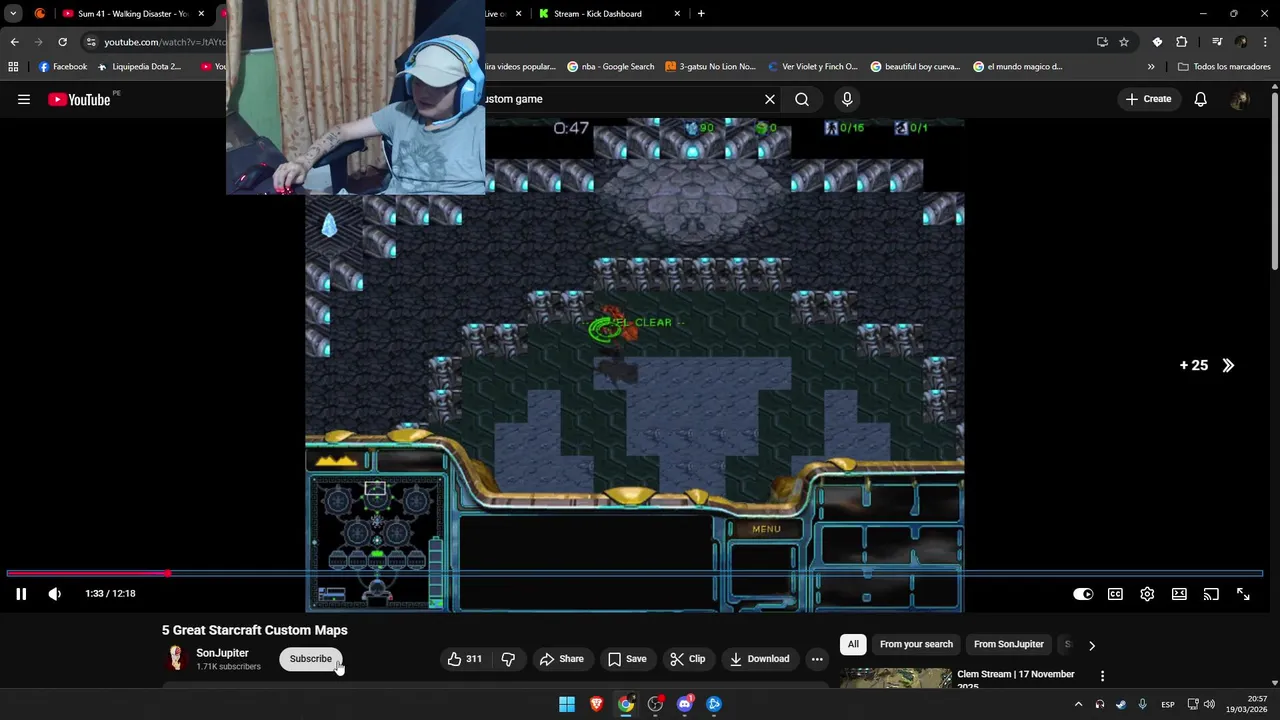The width and height of the screenshot is (1280, 720).
Task: Select the 'From SonJupiter' chip
Action: 1009,645
